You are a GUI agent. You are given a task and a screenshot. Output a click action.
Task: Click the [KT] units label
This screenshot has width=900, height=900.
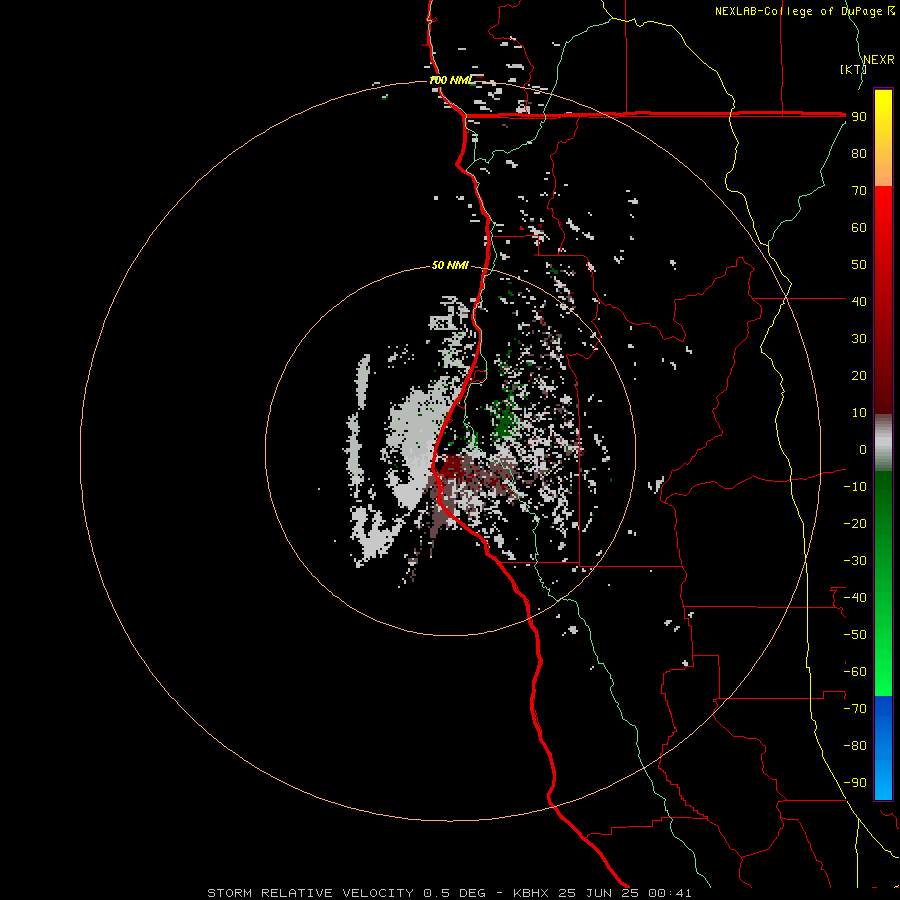click(x=854, y=69)
